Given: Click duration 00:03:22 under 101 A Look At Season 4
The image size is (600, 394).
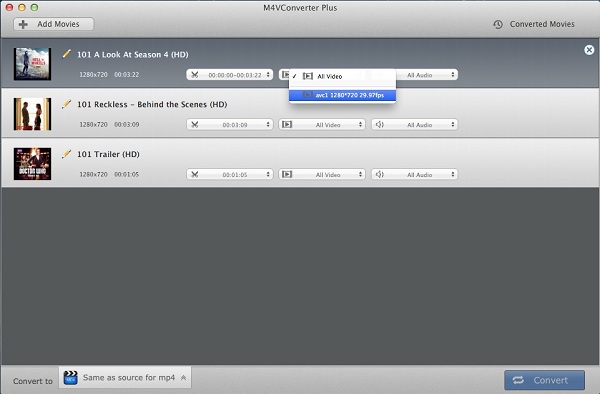Looking at the screenshot, I should [x=127, y=75].
